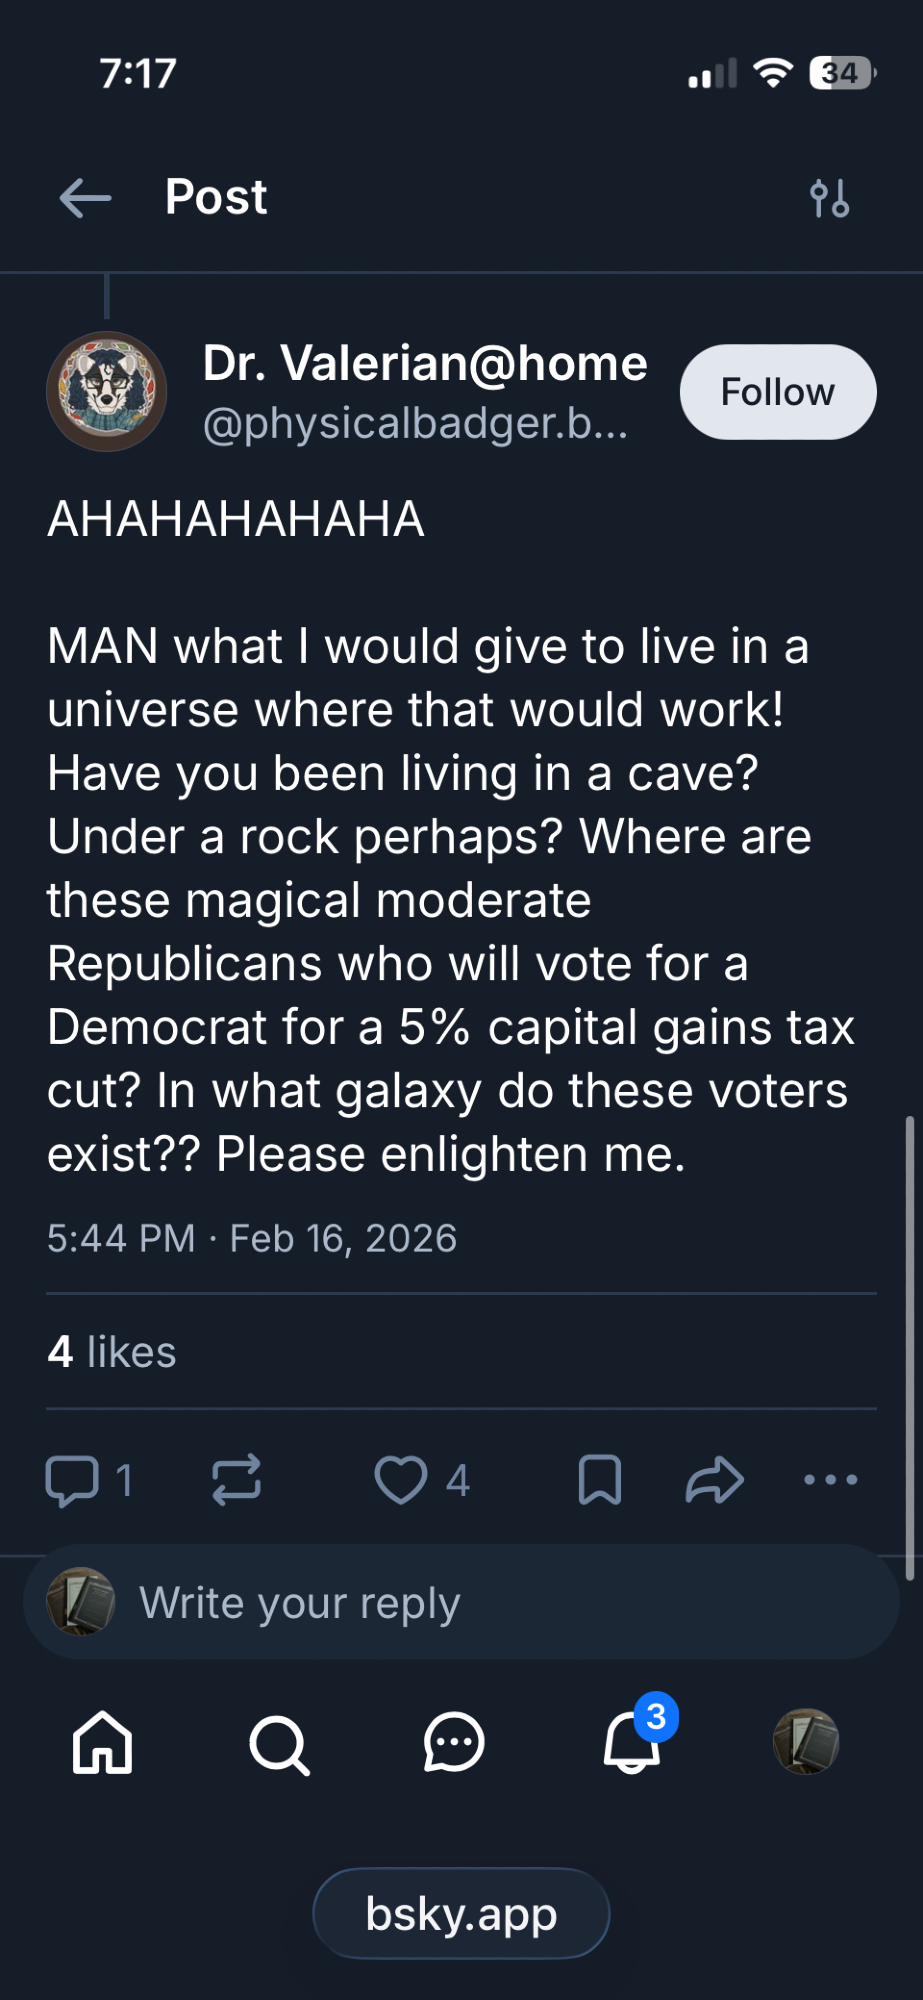Open Notifications with 3 badge
This screenshot has width=923, height=2000.
pyautogui.click(x=632, y=1742)
